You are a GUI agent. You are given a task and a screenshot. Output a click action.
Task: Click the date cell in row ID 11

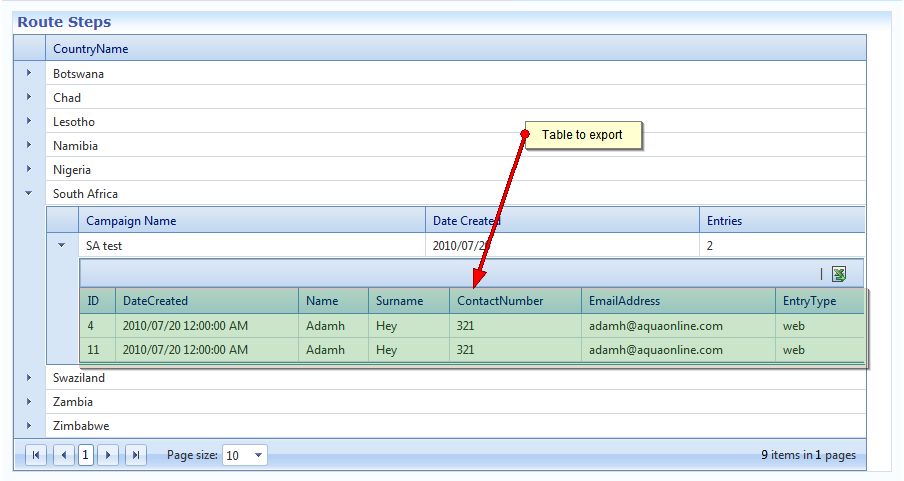point(206,350)
